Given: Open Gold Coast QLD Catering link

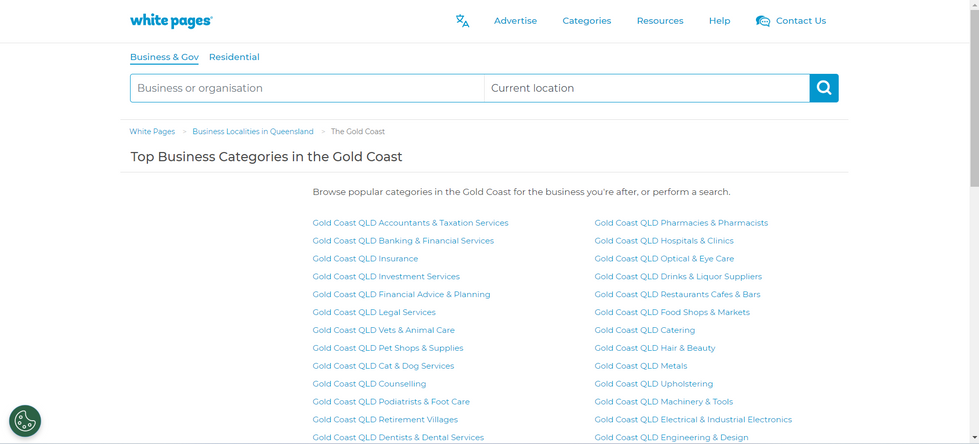Looking at the screenshot, I should (644, 330).
